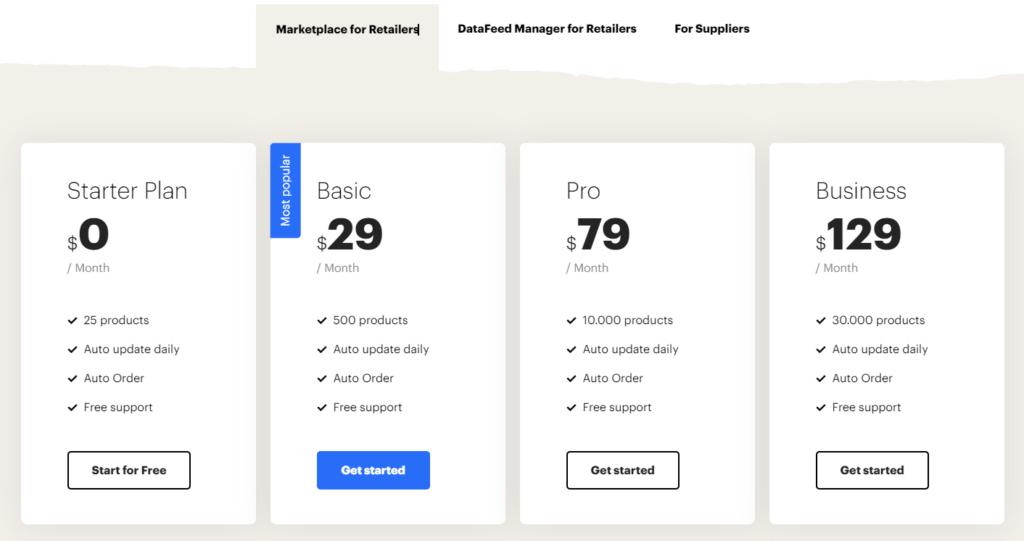Choose Get started on the Pro plan
This screenshot has width=1024, height=541.
(622, 470)
